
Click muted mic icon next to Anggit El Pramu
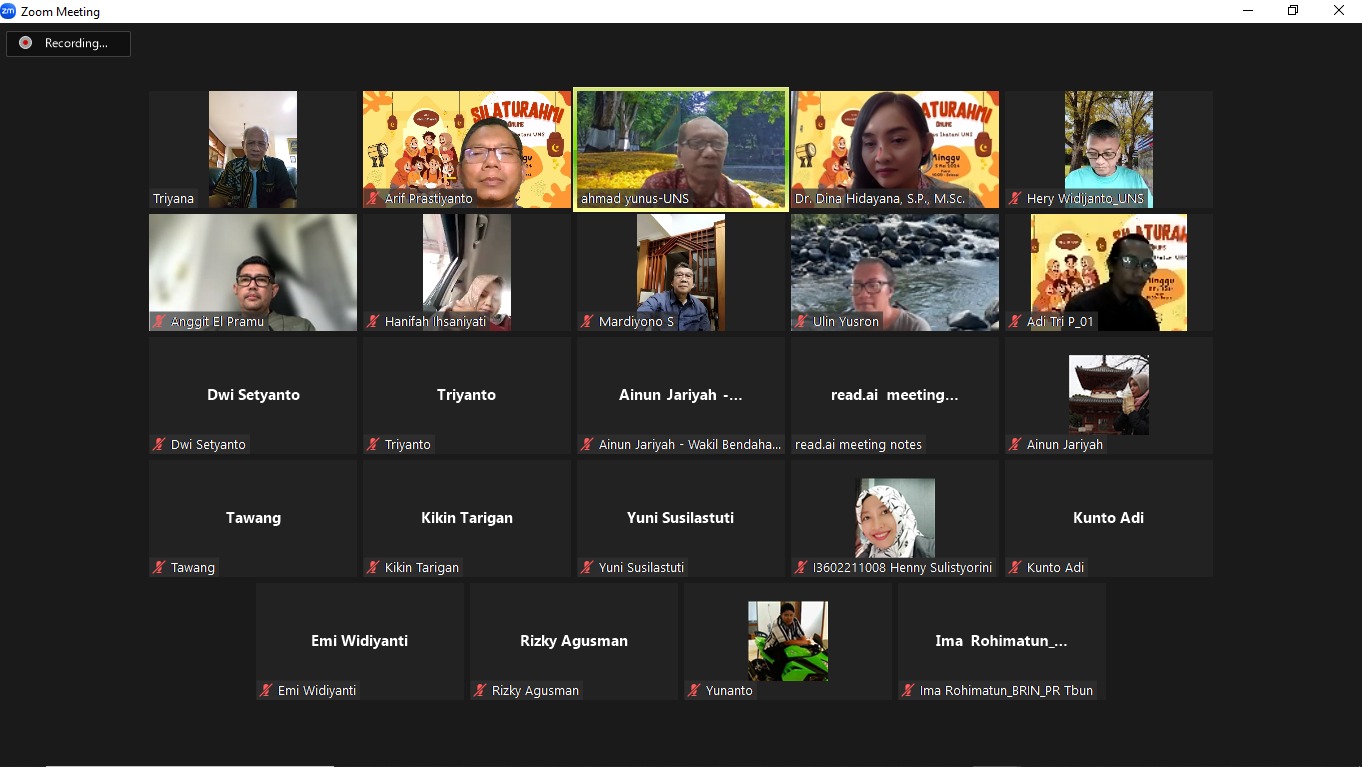point(159,322)
